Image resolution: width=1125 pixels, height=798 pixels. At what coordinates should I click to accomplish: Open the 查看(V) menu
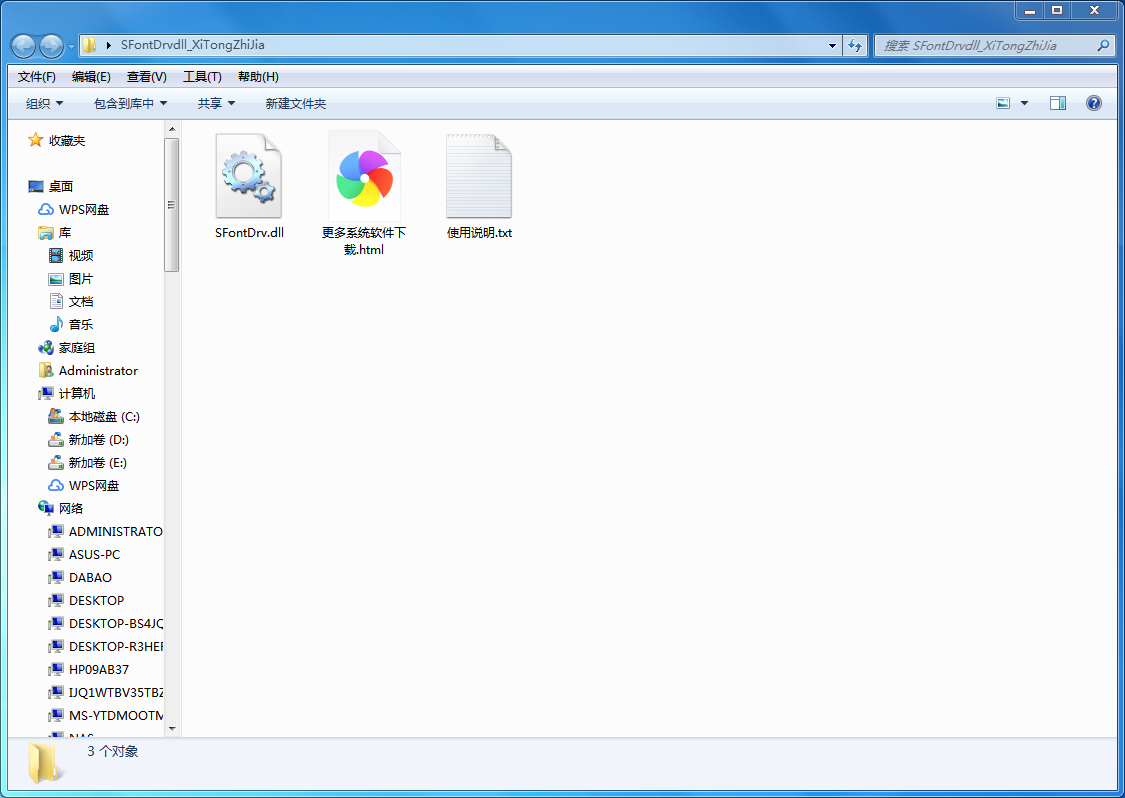(146, 77)
